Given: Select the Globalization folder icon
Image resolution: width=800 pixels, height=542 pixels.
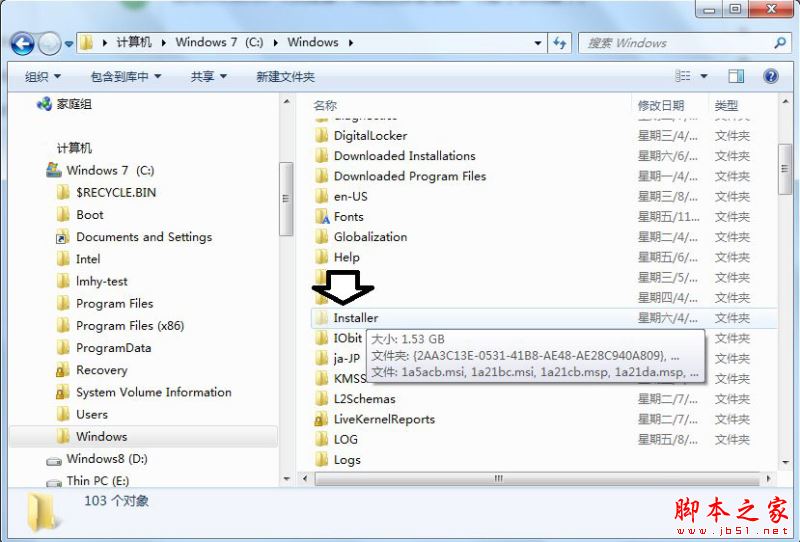Looking at the screenshot, I should point(321,237).
